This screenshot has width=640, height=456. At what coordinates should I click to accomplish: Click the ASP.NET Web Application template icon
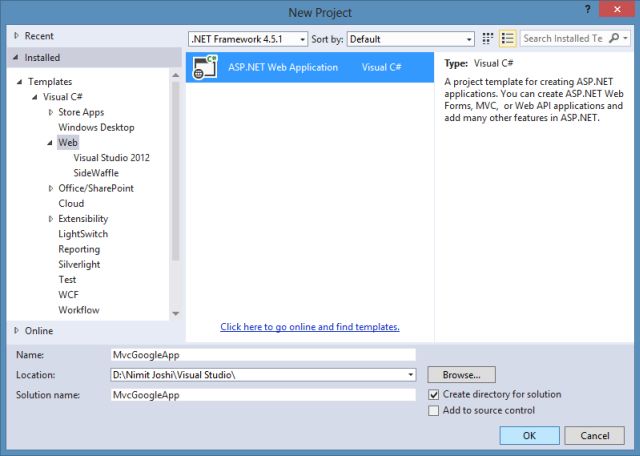tap(204, 67)
